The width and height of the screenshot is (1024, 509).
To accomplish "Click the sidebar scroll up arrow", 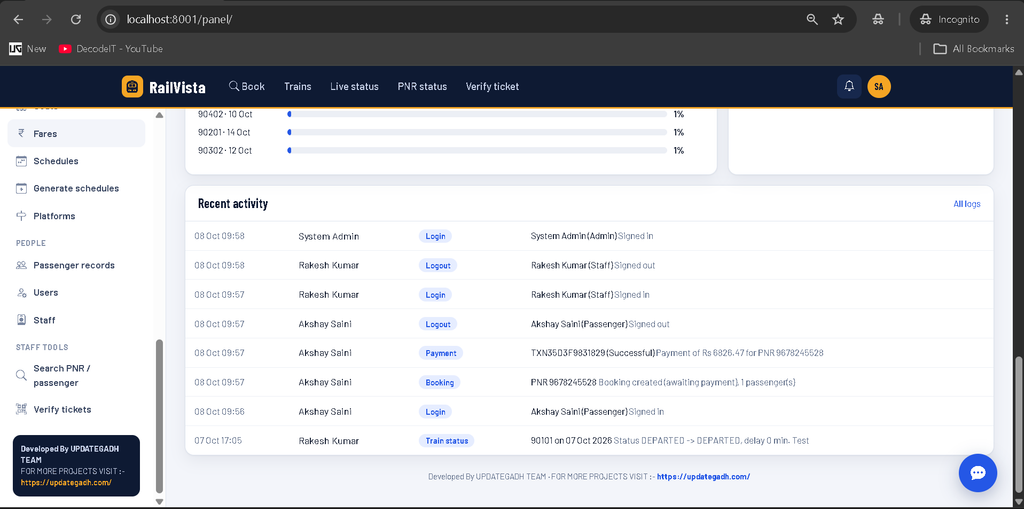I will [x=159, y=115].
